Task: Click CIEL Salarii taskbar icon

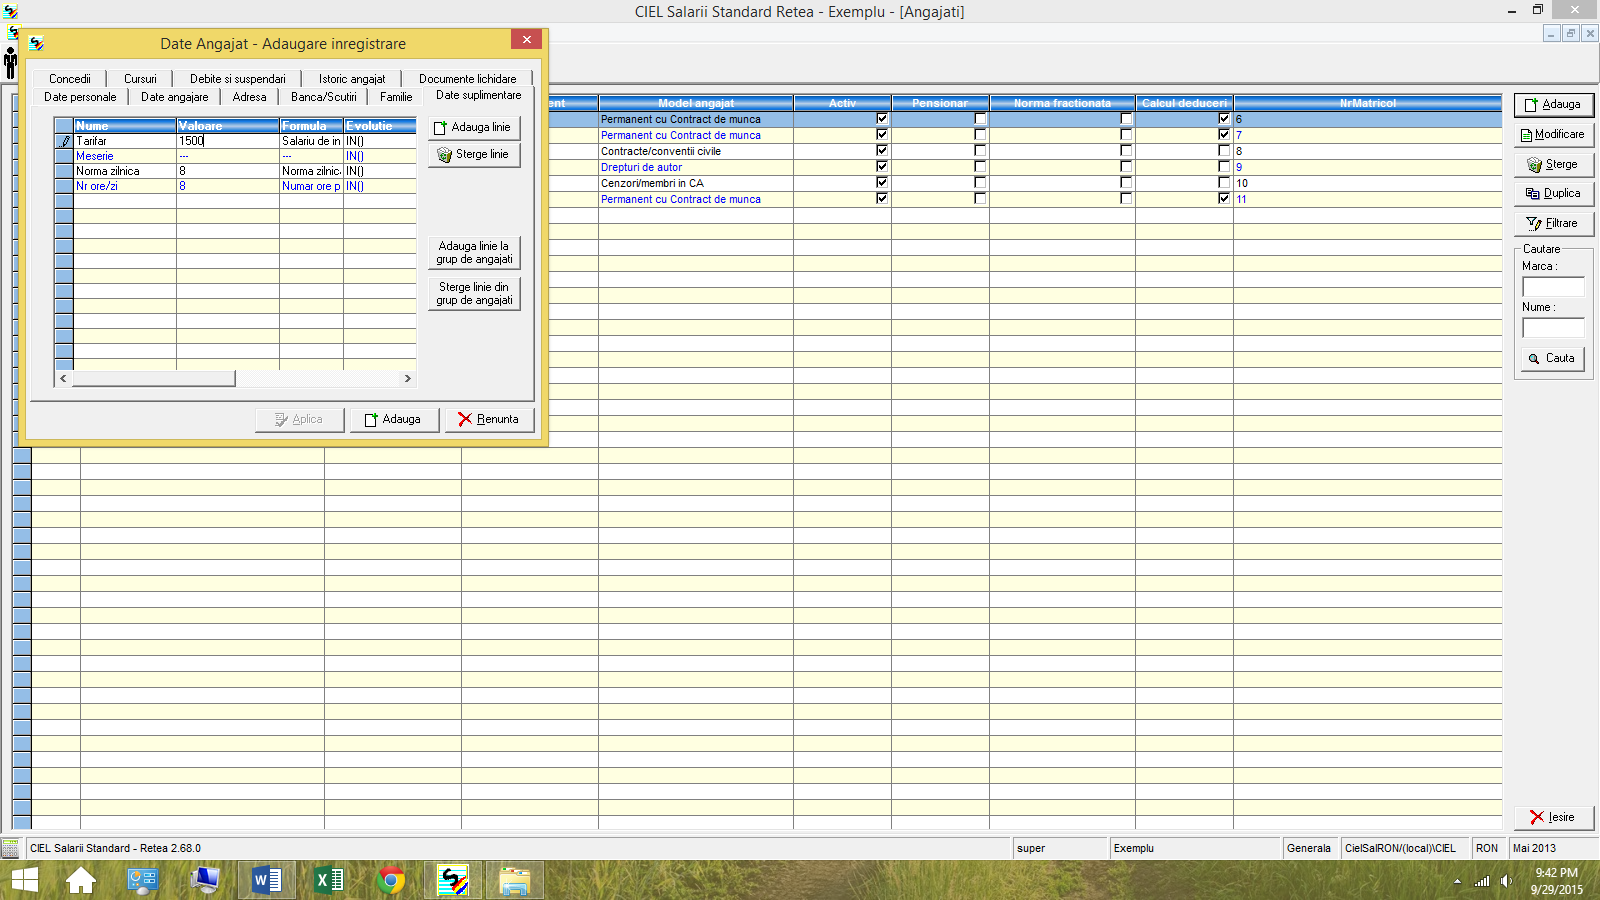Action: click(453, 880)
